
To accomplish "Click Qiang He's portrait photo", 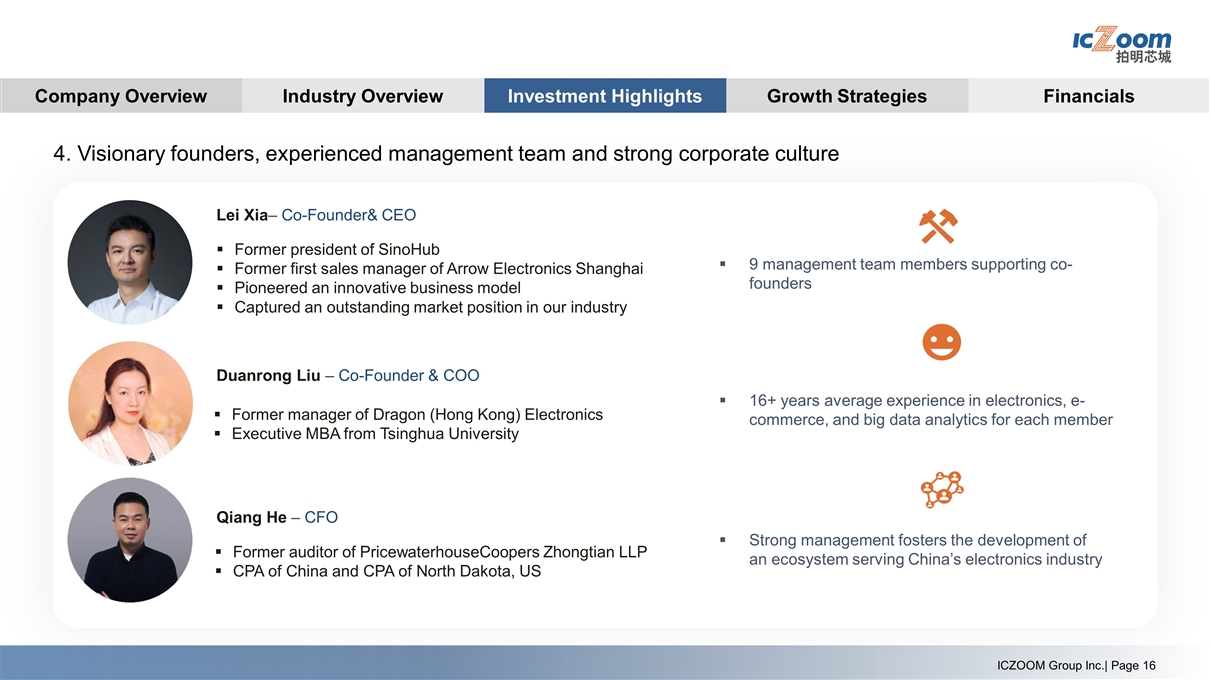I will (x=130, y=540).
